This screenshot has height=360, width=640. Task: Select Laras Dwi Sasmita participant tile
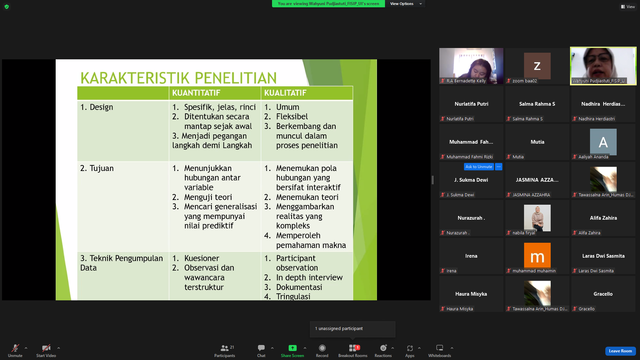point(603,256)
